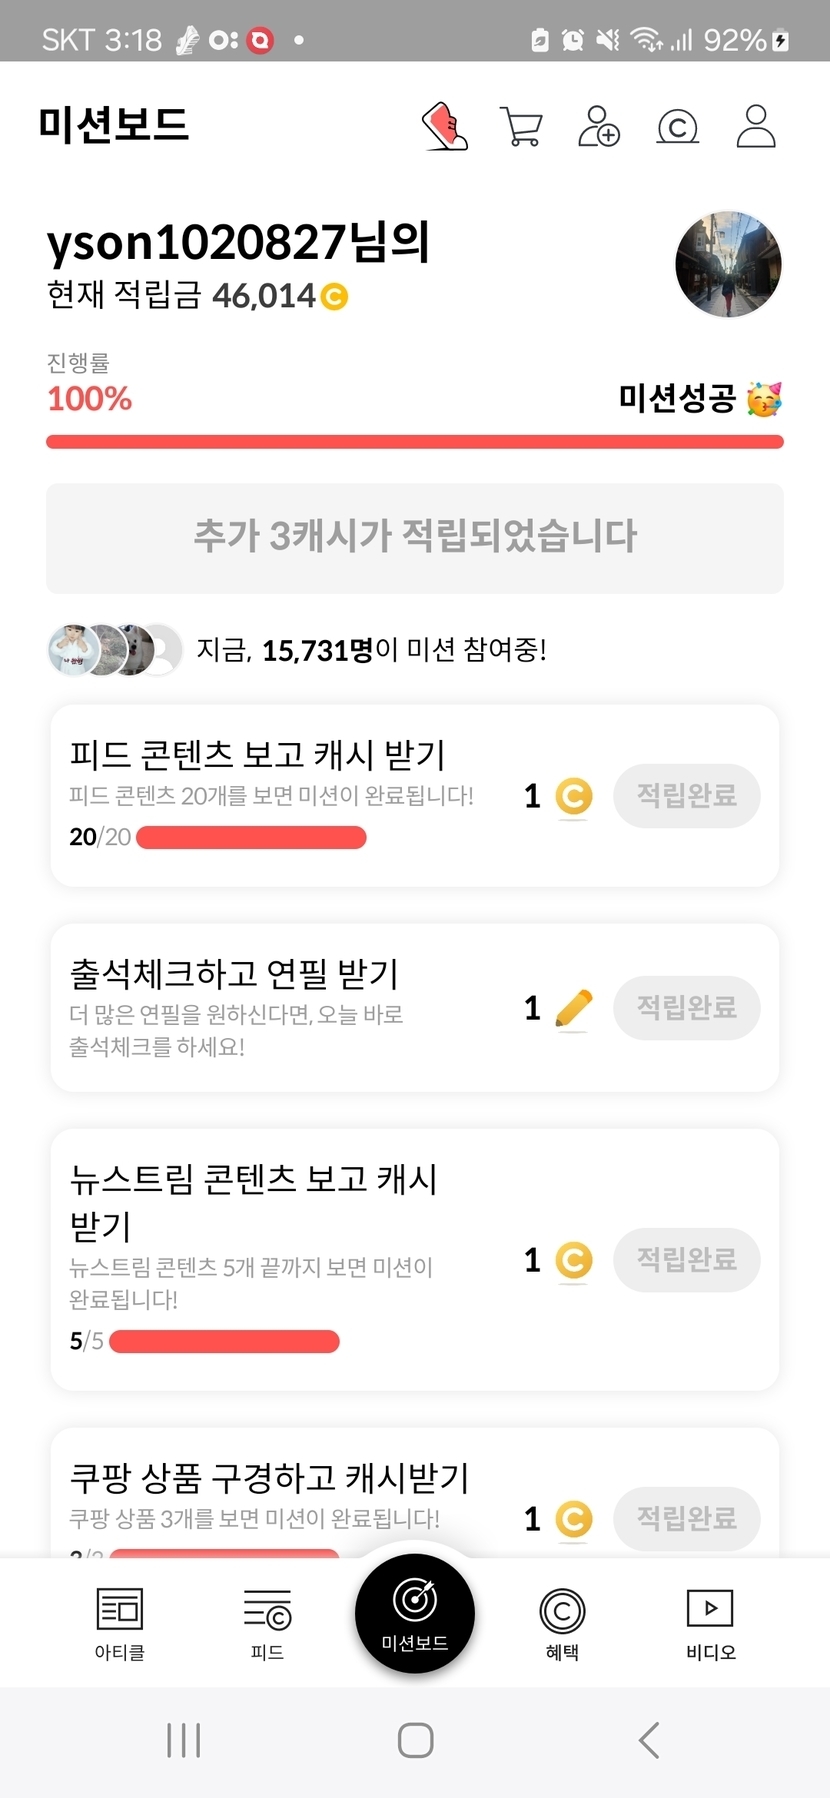Switch to the 아티클 tab

120,1622
